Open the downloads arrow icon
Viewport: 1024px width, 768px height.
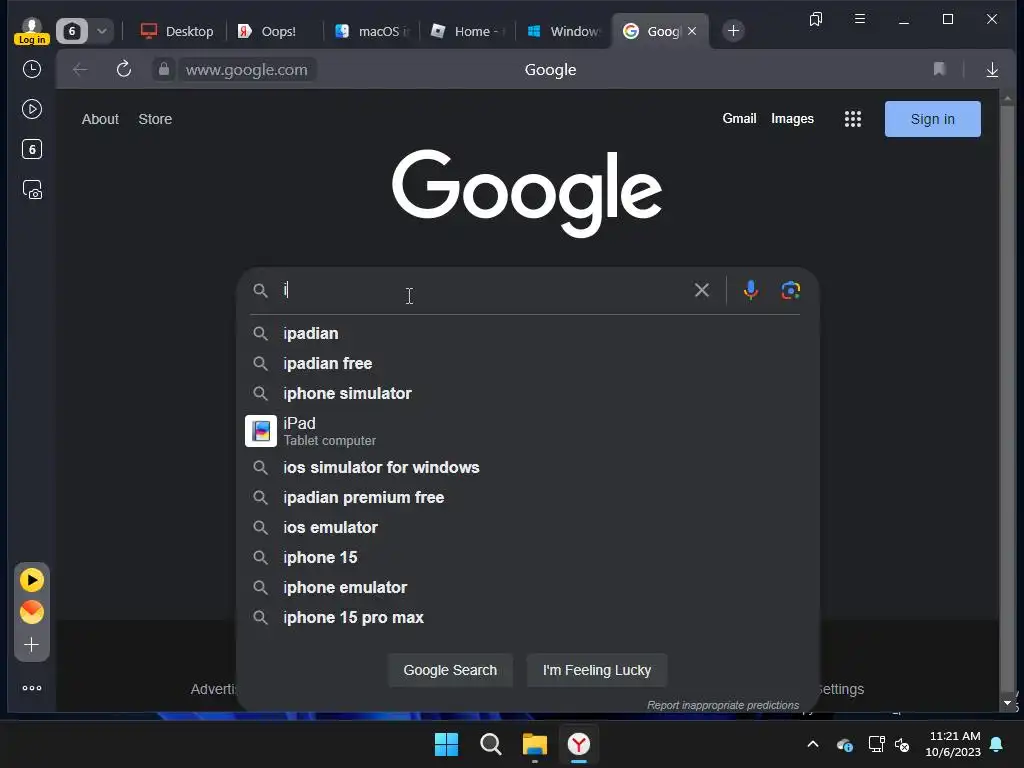(x=992, y=69)
